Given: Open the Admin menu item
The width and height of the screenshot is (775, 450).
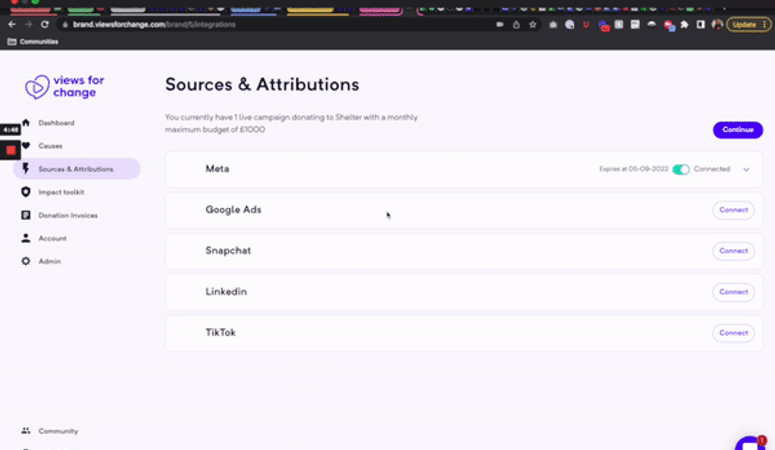Looking at the screenshot, I should [49, 261].
